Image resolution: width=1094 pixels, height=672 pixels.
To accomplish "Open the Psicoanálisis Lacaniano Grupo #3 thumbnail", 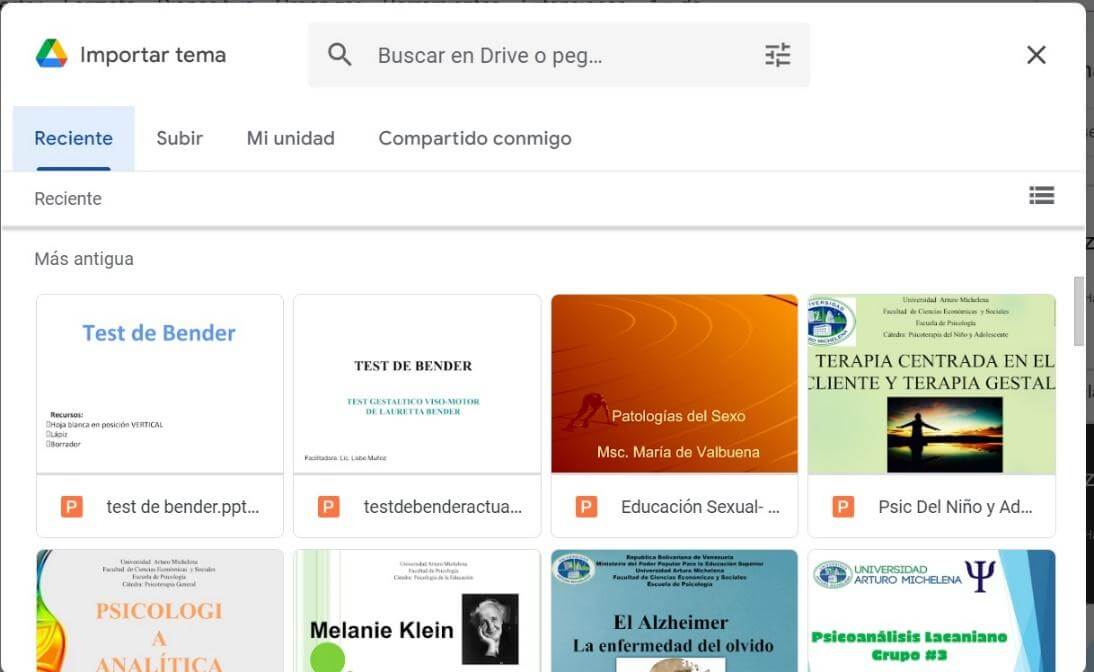I will [931, 610].
